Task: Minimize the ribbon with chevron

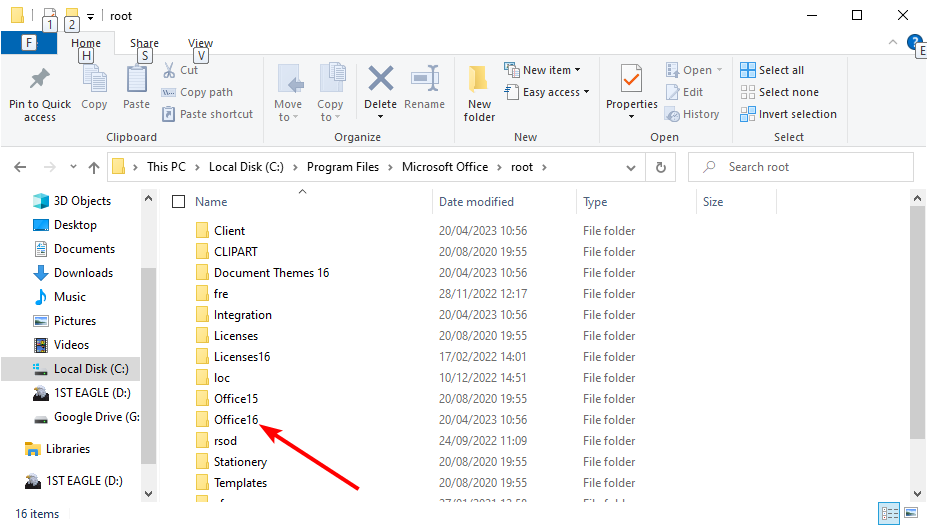Action: click(x=893, y=43)
